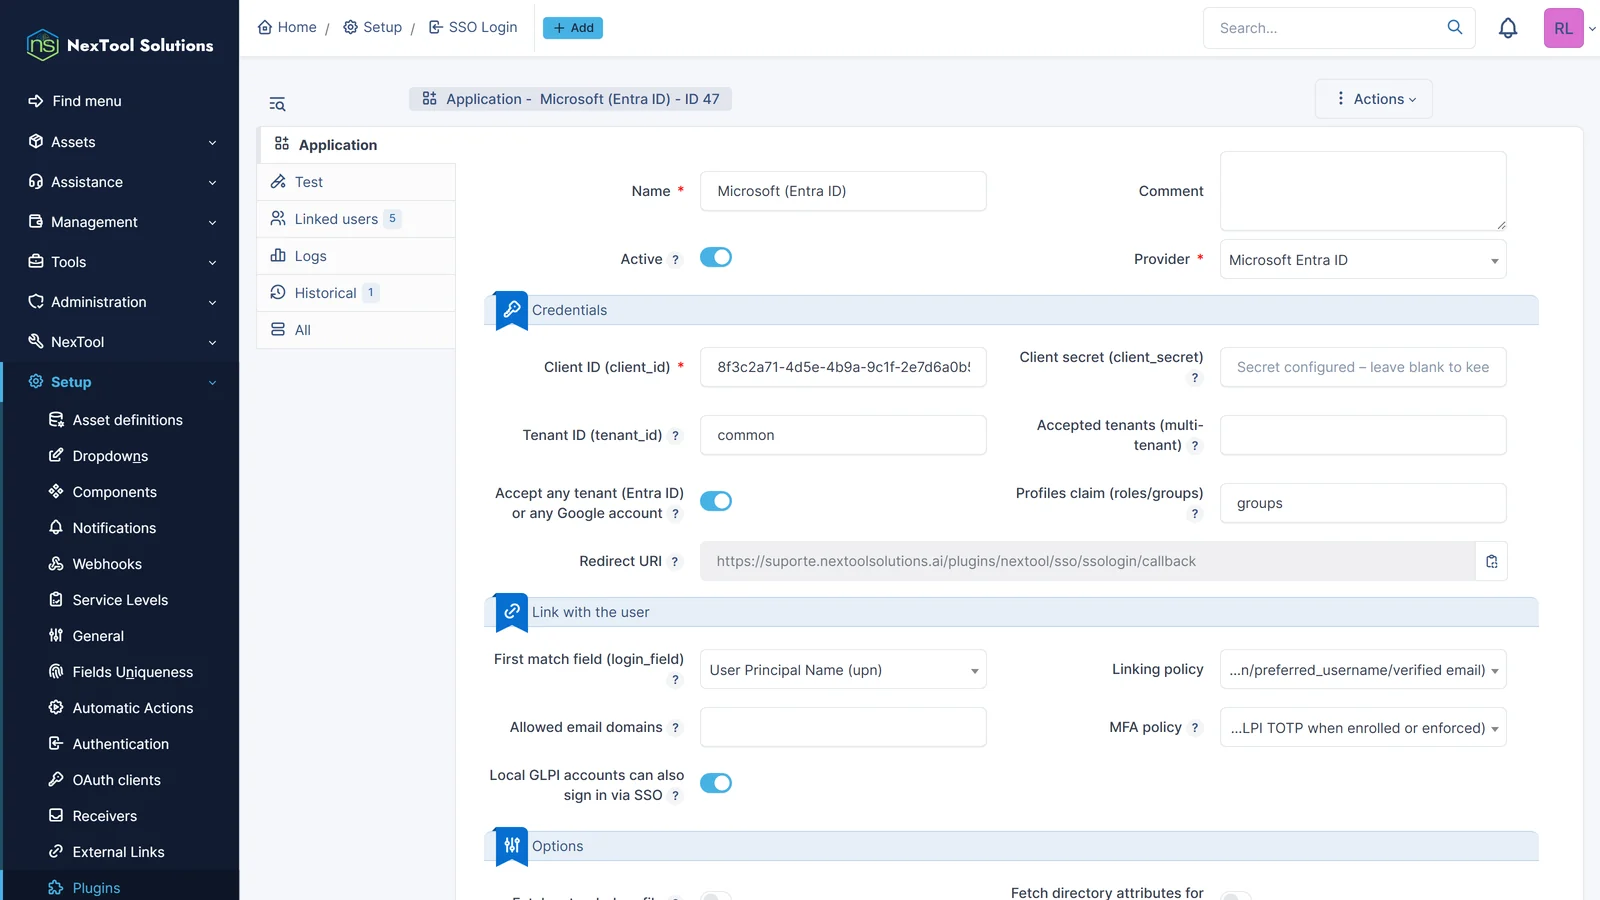
Task: Open the Historical tab
Action: (x=356, y=293)
